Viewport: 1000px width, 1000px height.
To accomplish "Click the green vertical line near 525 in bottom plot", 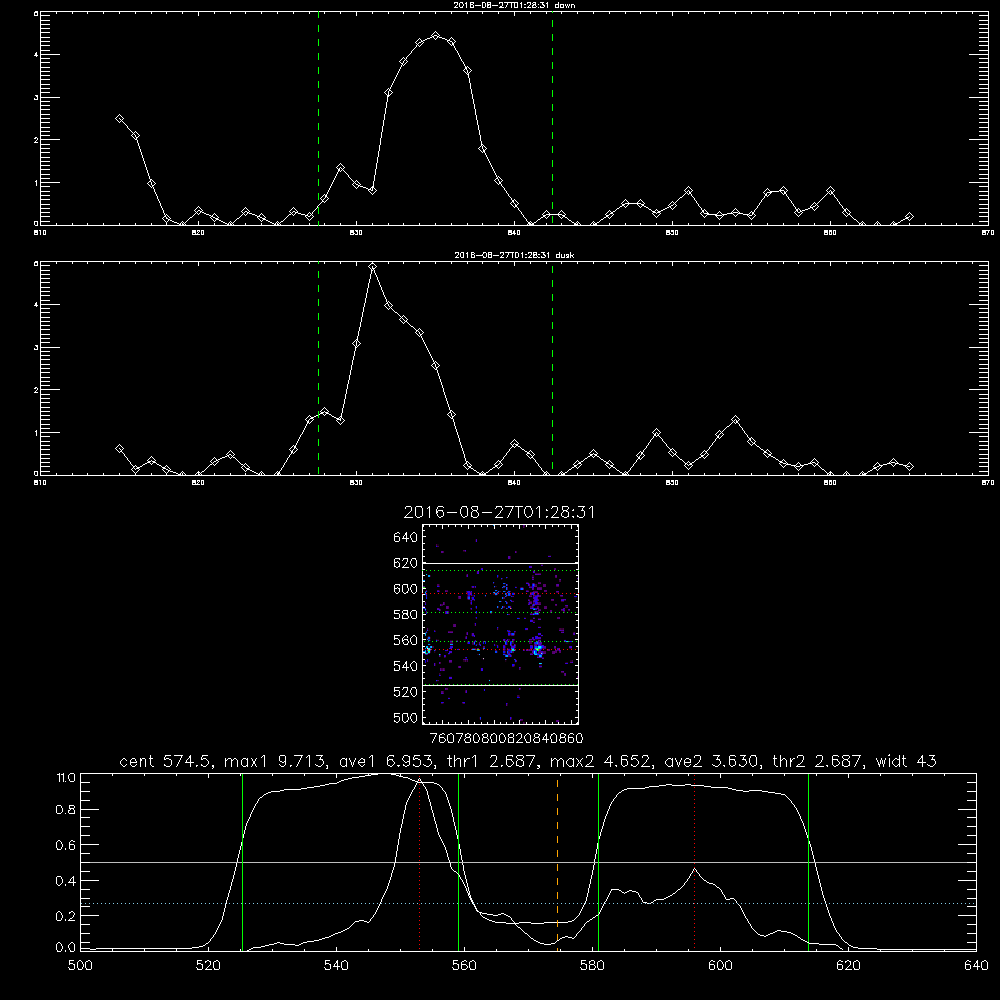I will [x=242, y=861].
